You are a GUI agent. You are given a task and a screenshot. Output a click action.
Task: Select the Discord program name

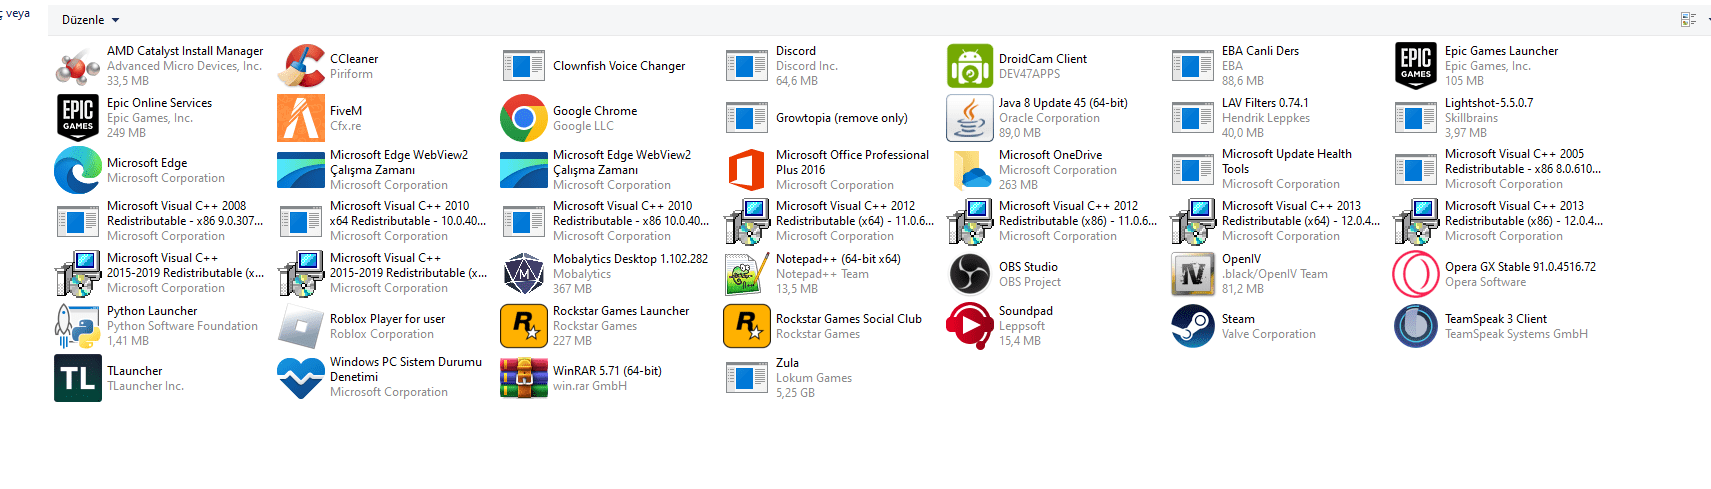(796, 51)
